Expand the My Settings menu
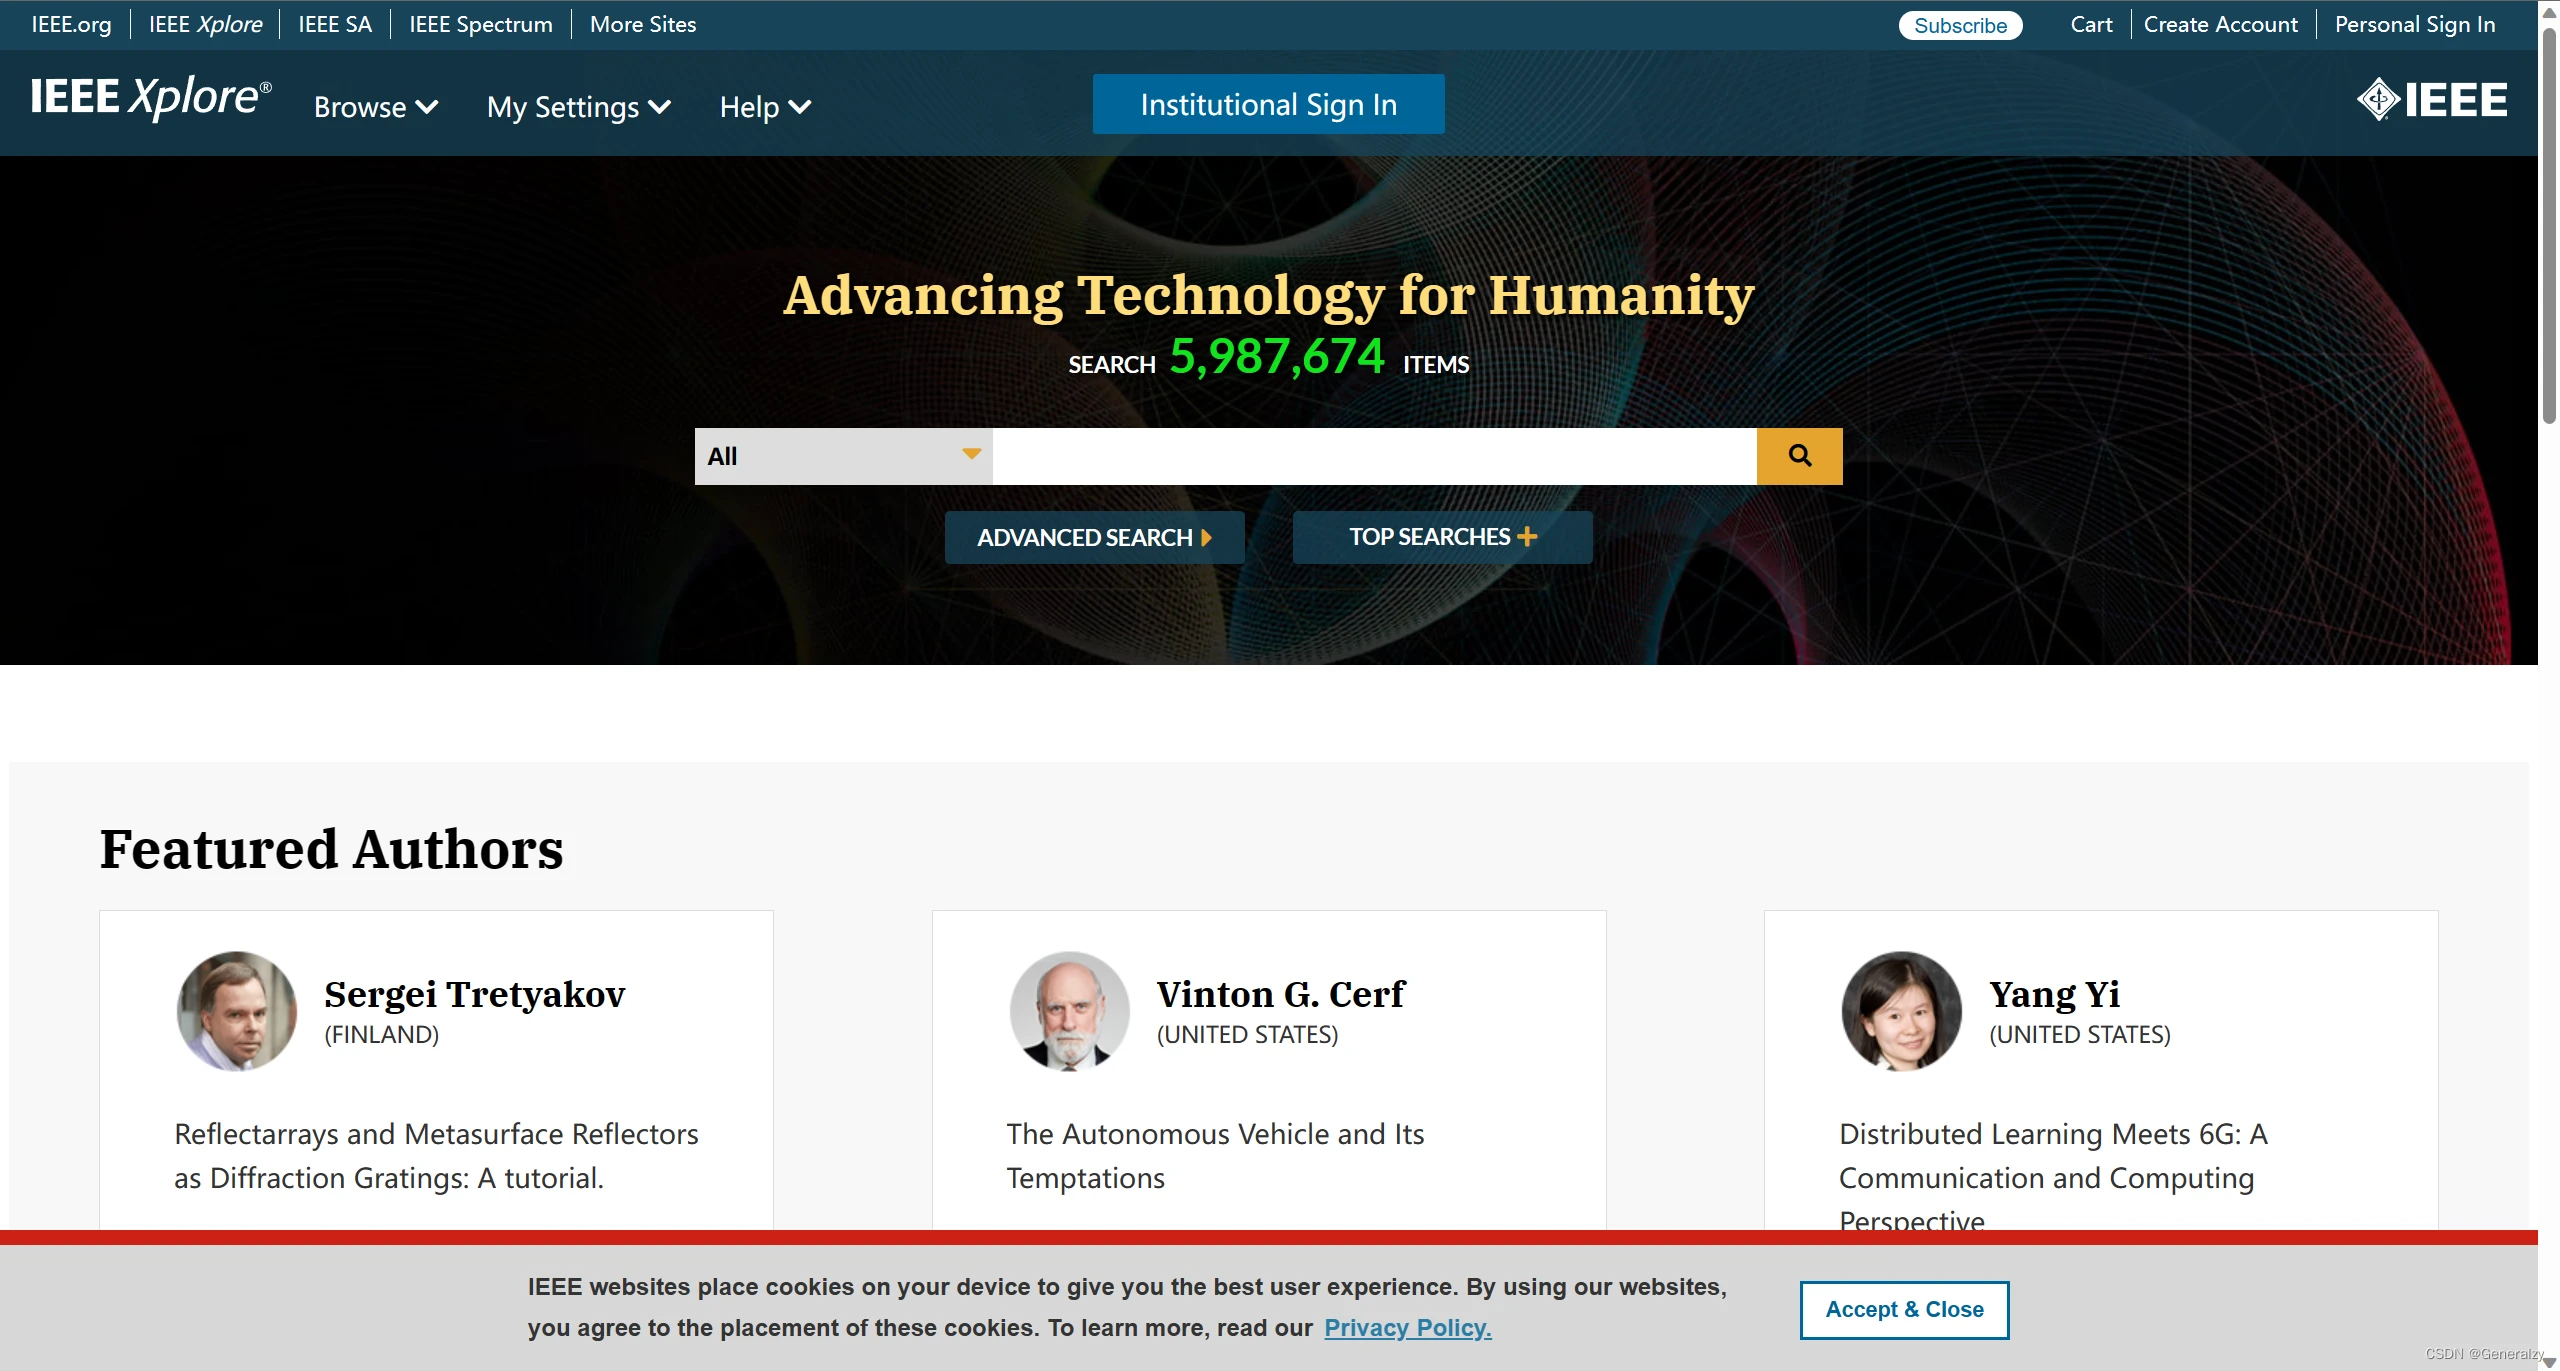 (578, 107)
